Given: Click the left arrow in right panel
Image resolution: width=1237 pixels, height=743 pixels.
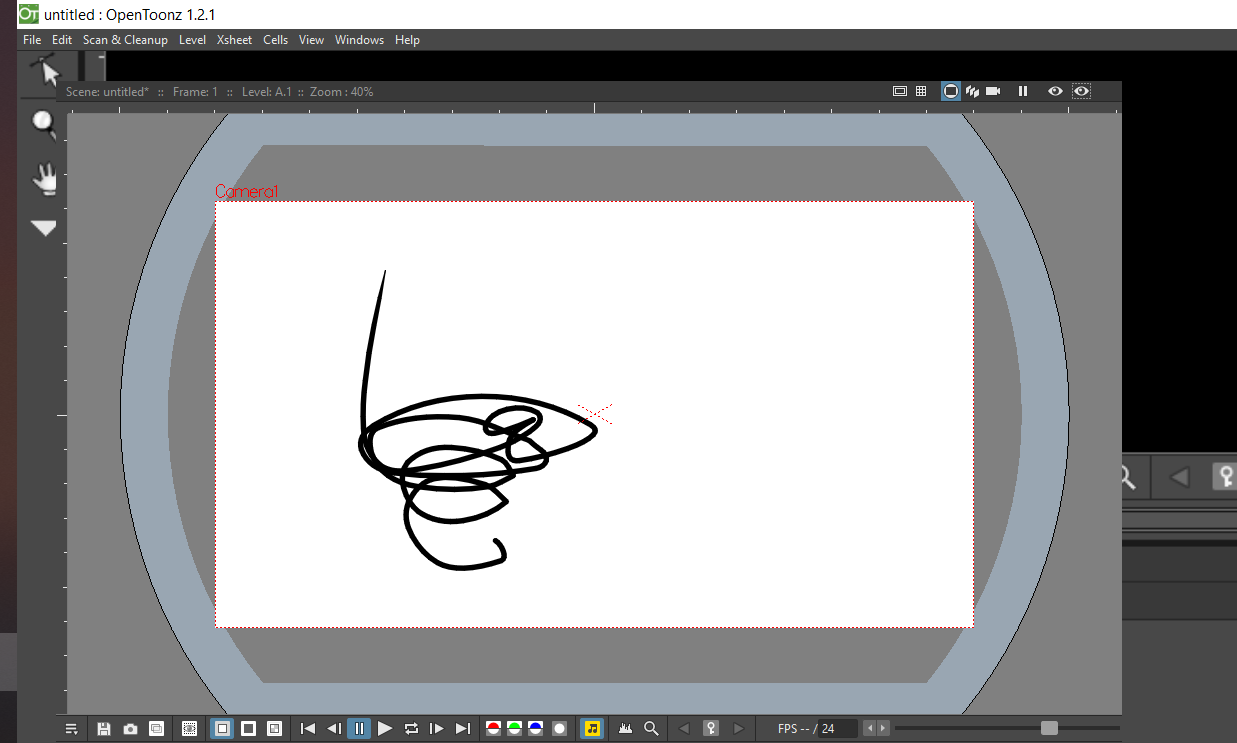Looking at the screenshot, I should click(1180, 477).
